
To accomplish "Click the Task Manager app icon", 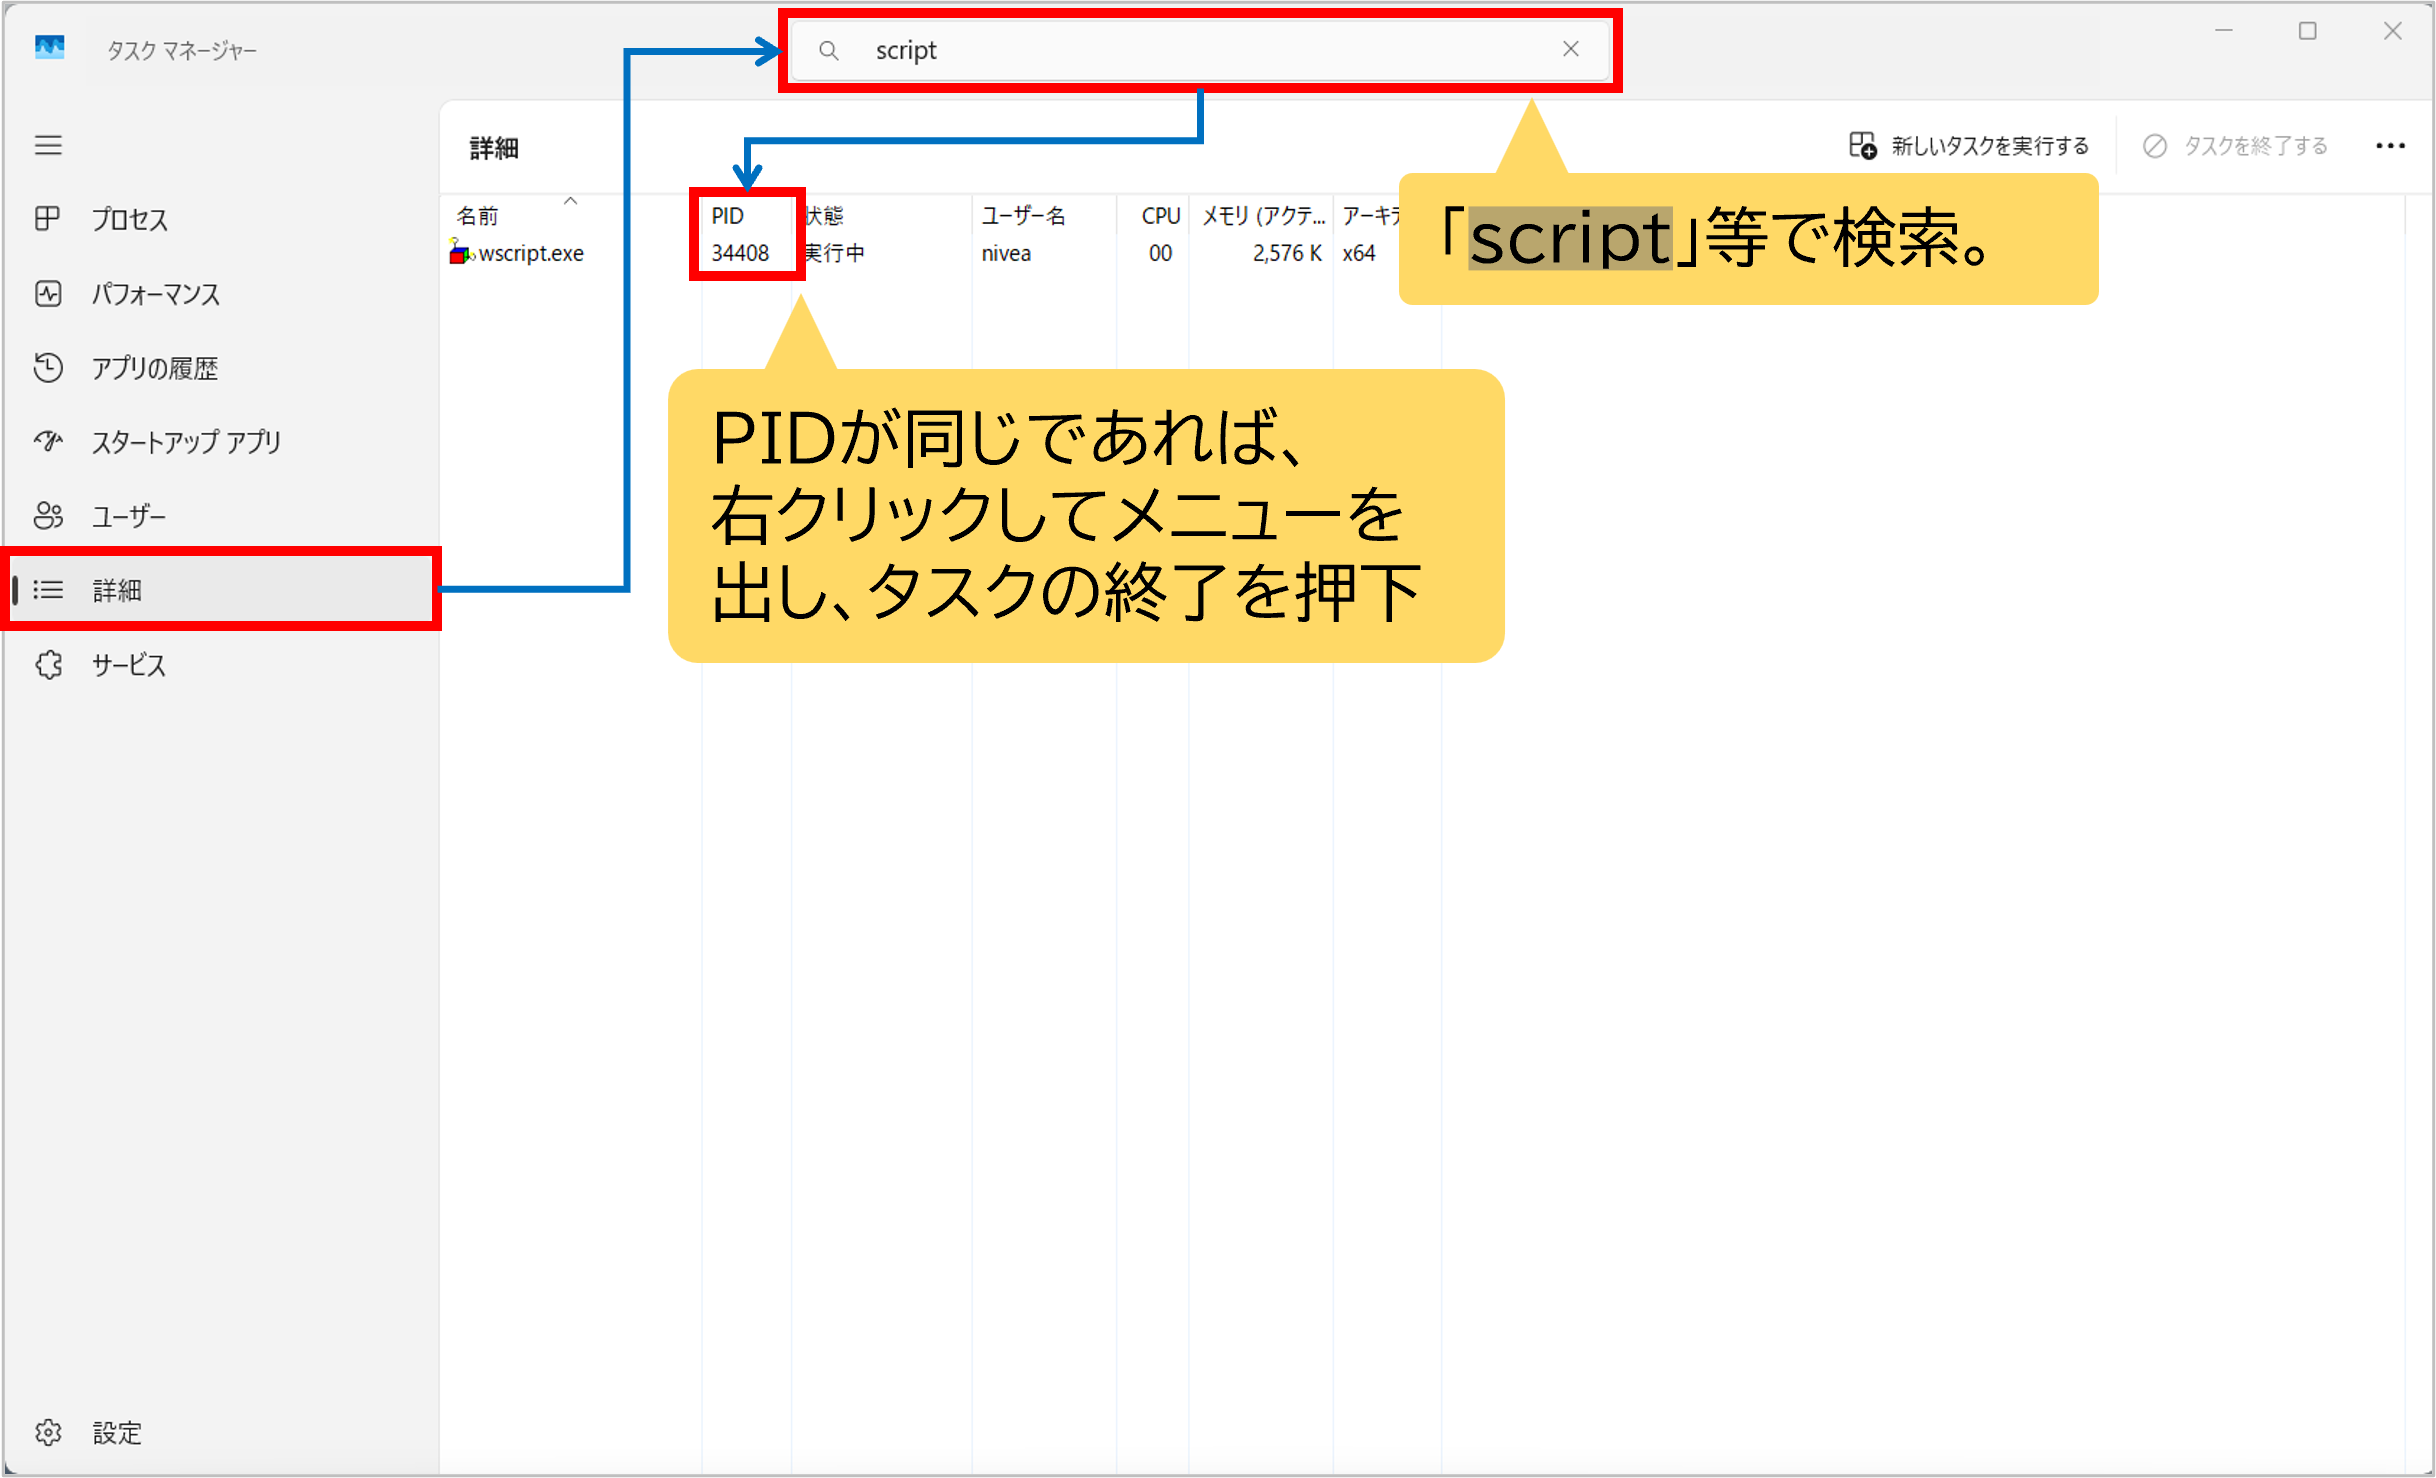I will 49,47.
